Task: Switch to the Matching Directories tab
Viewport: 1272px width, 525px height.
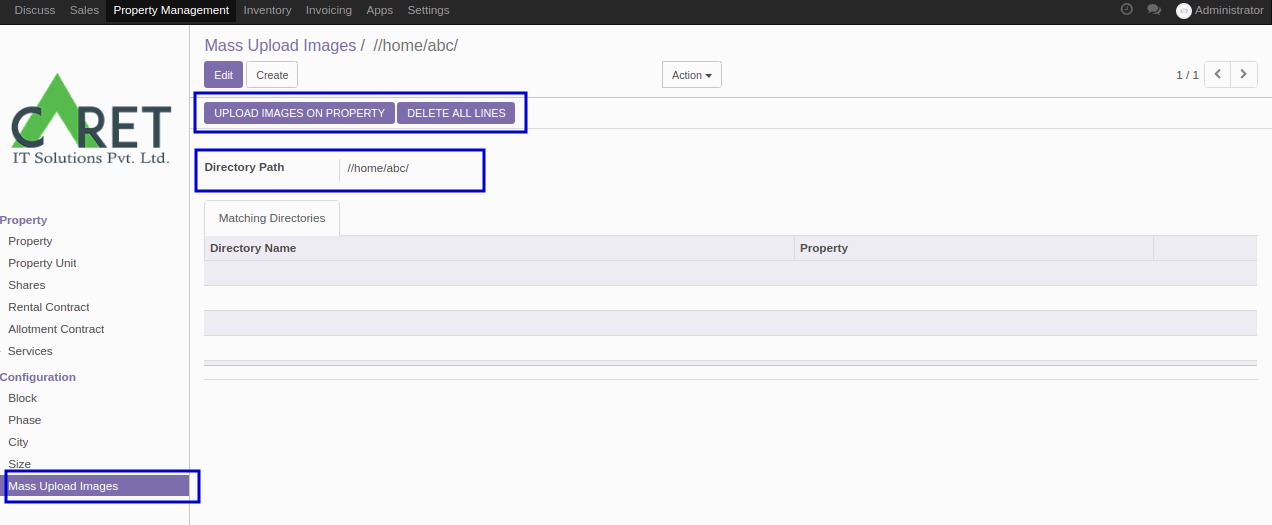Action: (x=272, y=218)
